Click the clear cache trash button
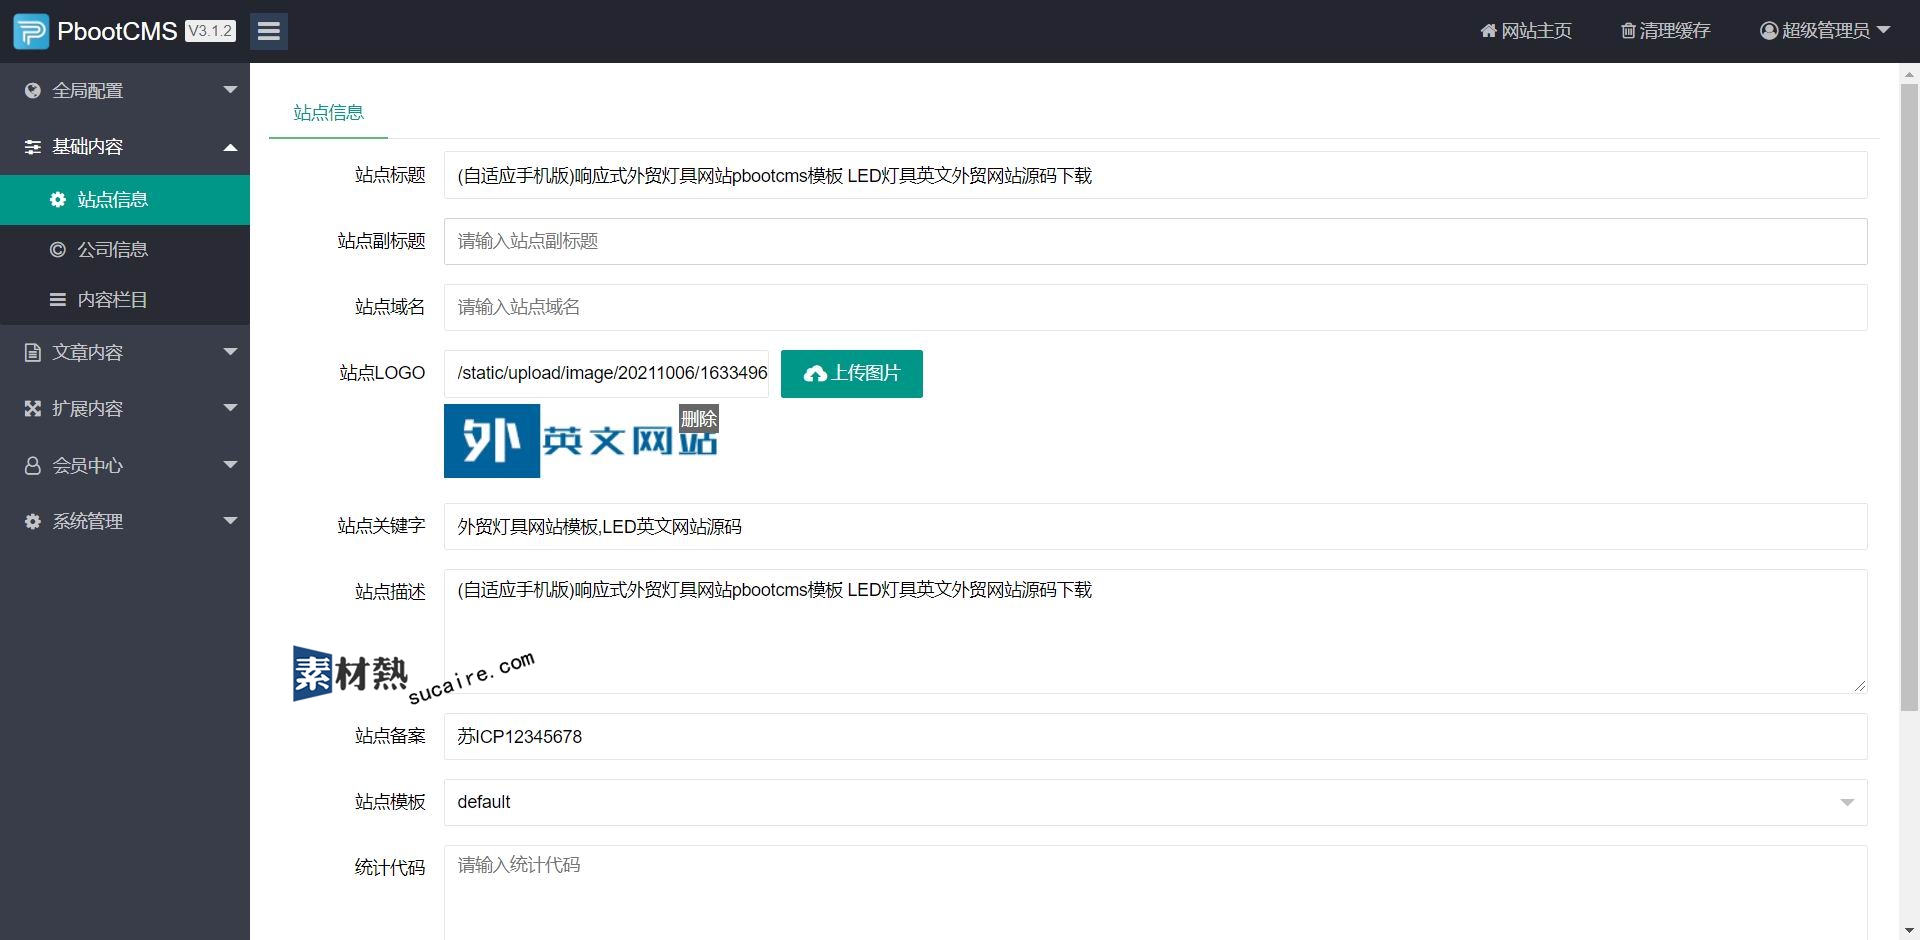Image resolution: width=1920 pixels, height=940 pixels. (1665, 31)
